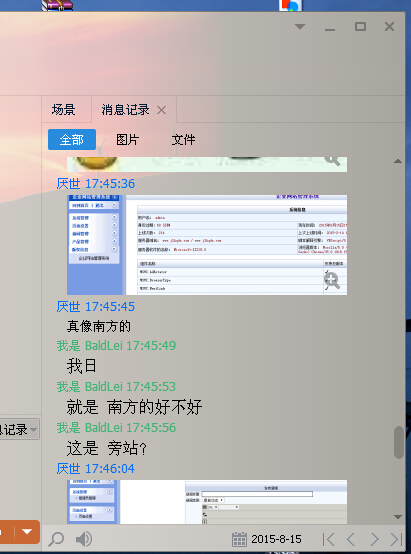Show 全部 message records
Screen dimensions: 411x554
[72, 140]
